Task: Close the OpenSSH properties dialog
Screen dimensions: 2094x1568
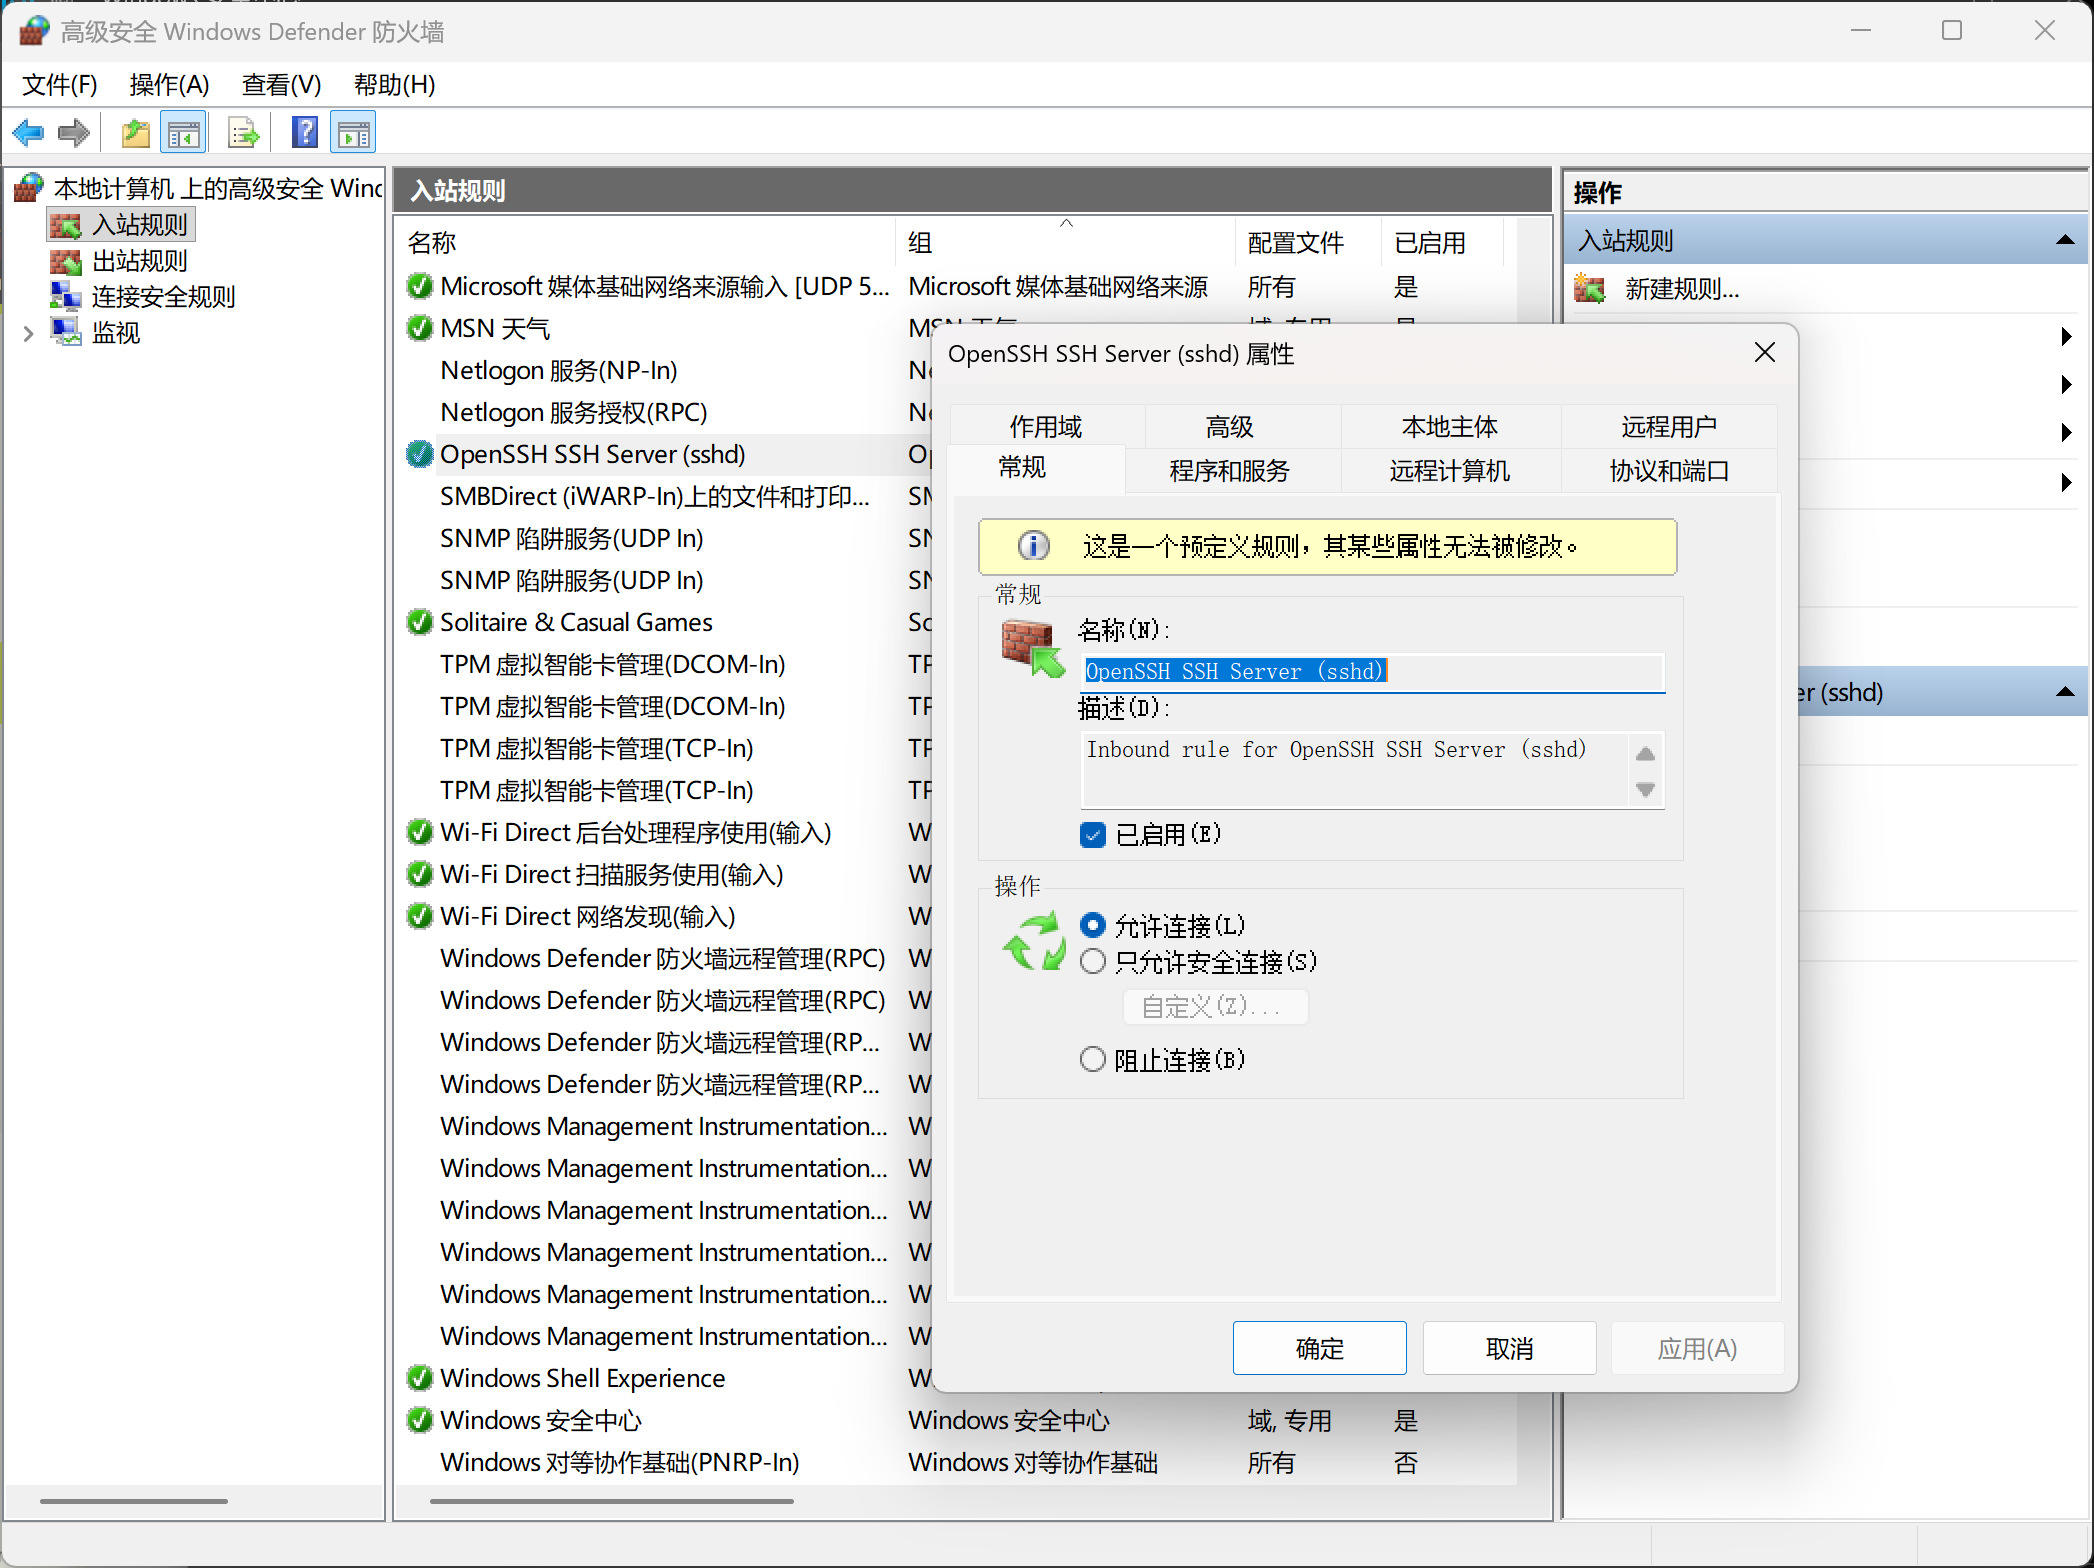Action: click(x=1765, y=353)
